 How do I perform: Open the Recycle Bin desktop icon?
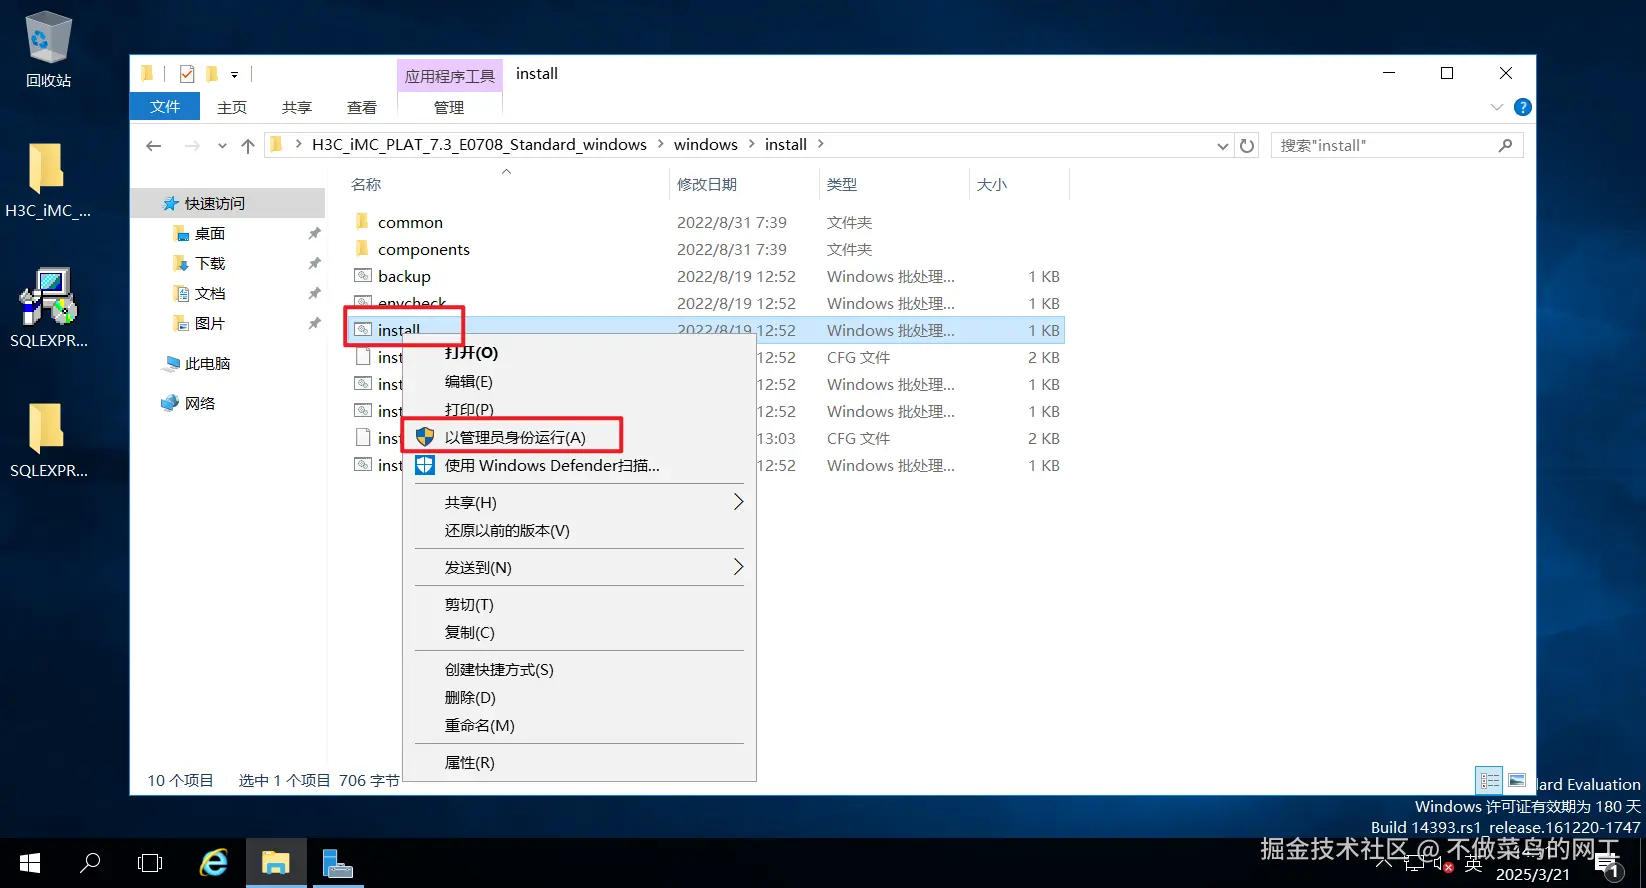coord(48,50)
